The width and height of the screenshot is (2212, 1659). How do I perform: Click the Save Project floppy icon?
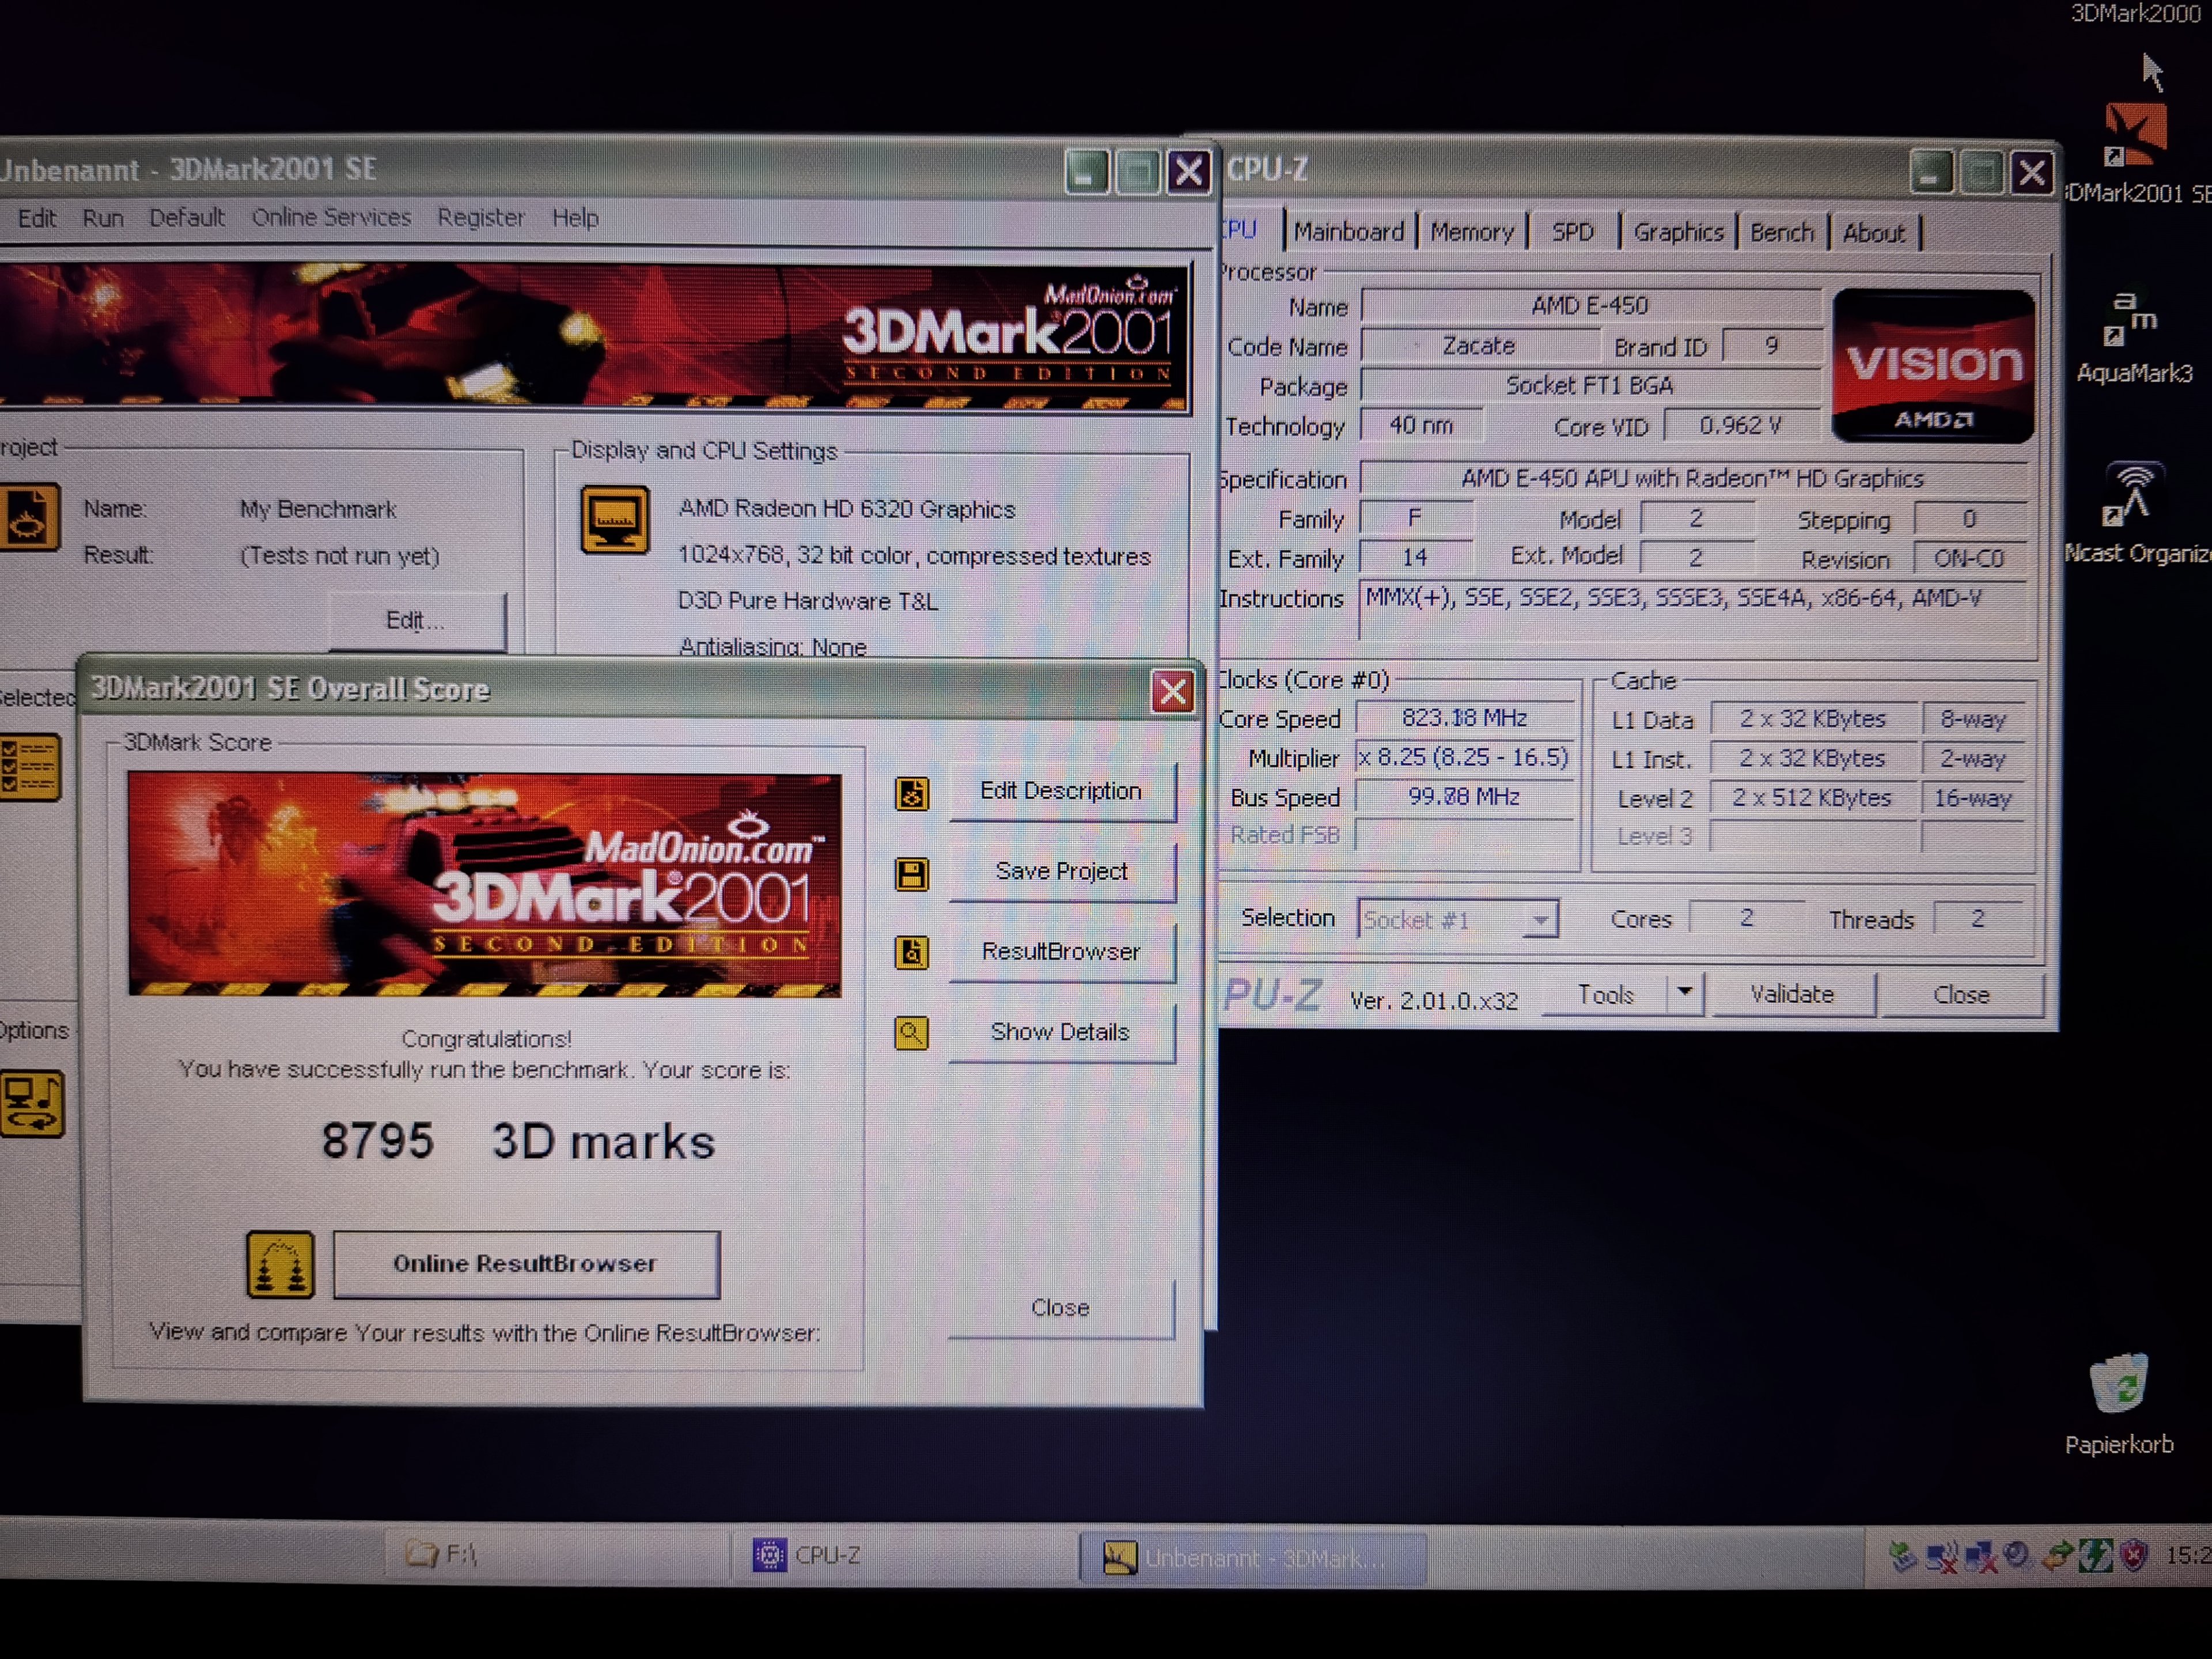point(911,874)
